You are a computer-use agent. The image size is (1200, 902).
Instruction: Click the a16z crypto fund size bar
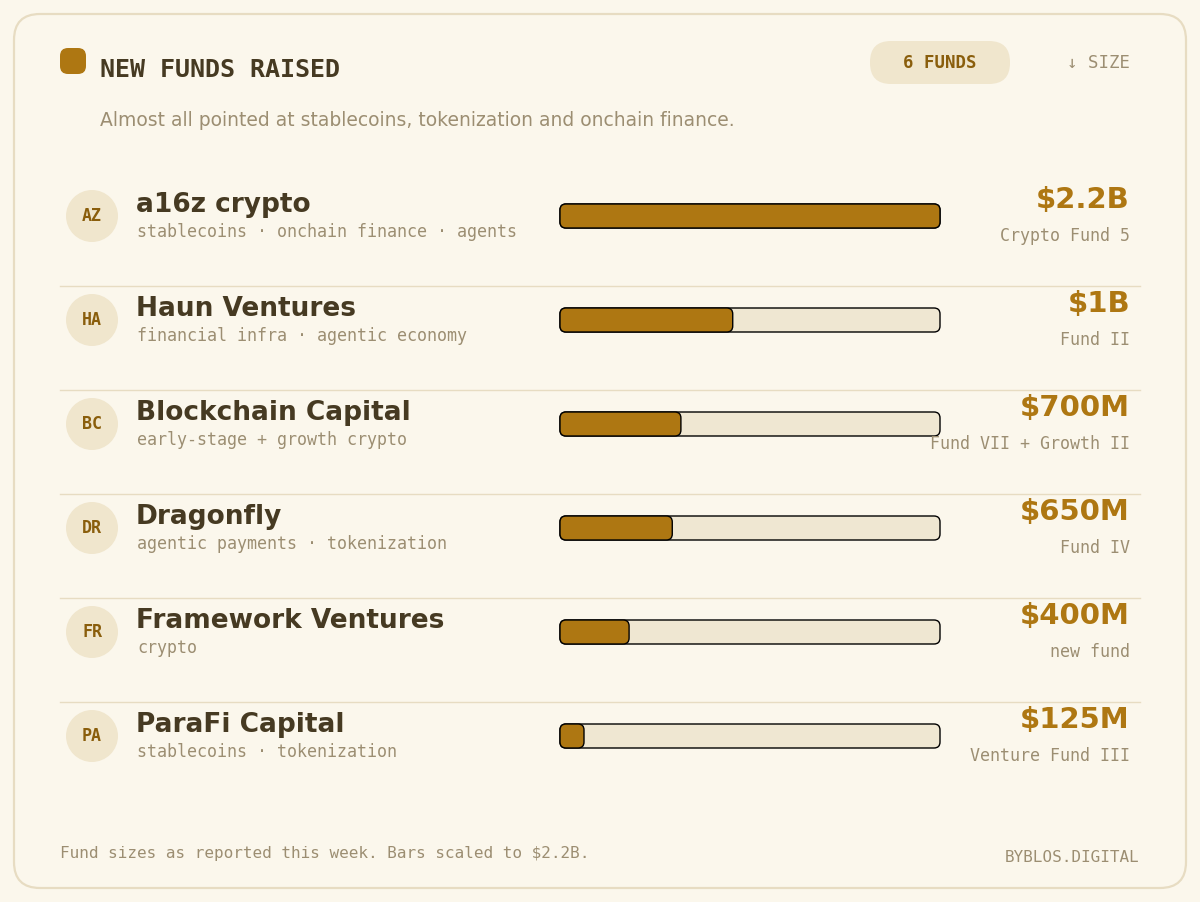[750, 216]
